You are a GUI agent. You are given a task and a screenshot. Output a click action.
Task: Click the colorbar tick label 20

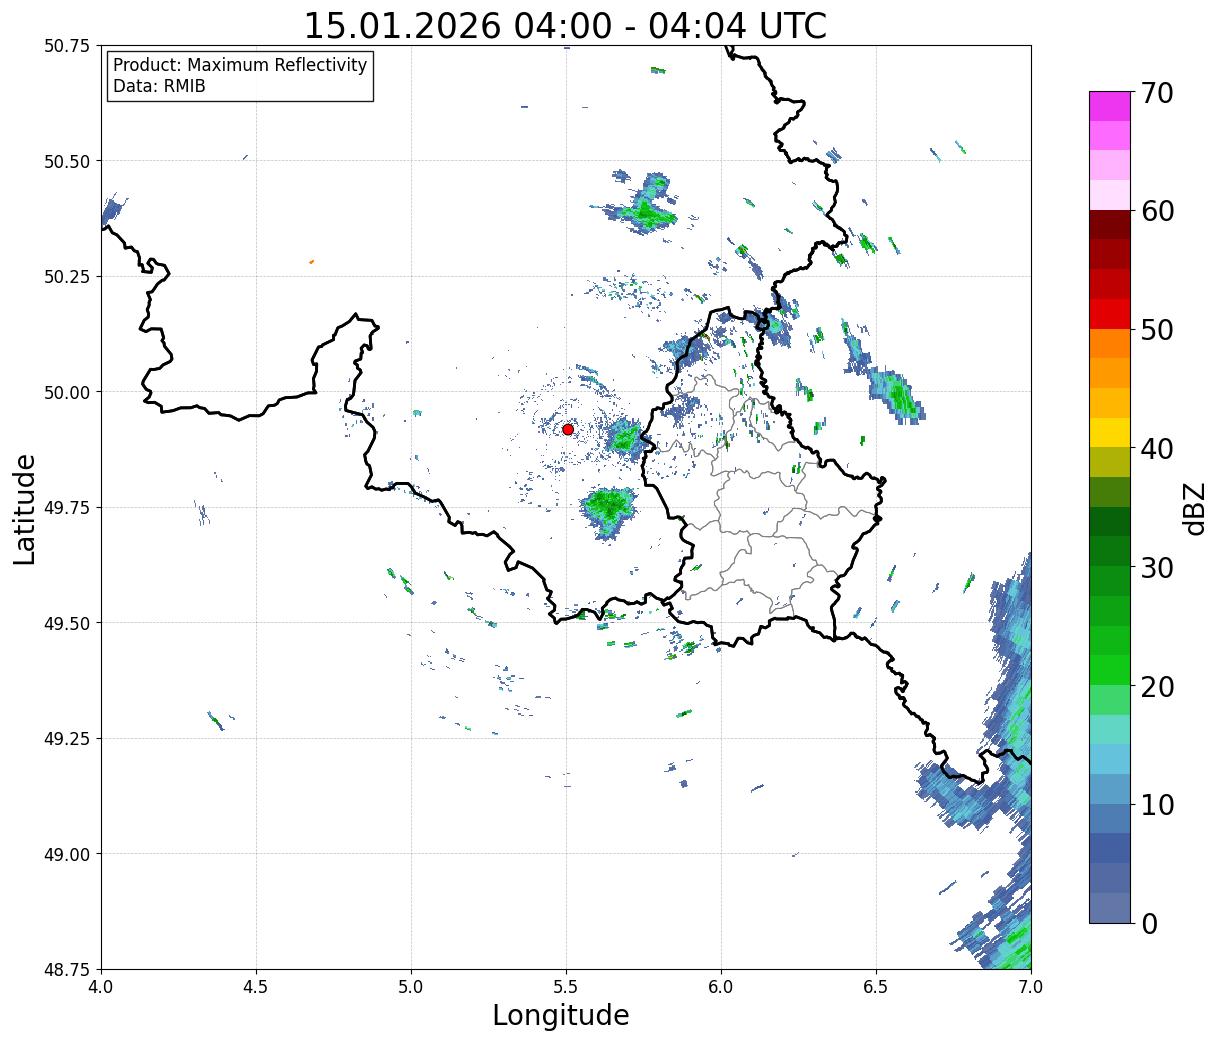coord(1157,686)
